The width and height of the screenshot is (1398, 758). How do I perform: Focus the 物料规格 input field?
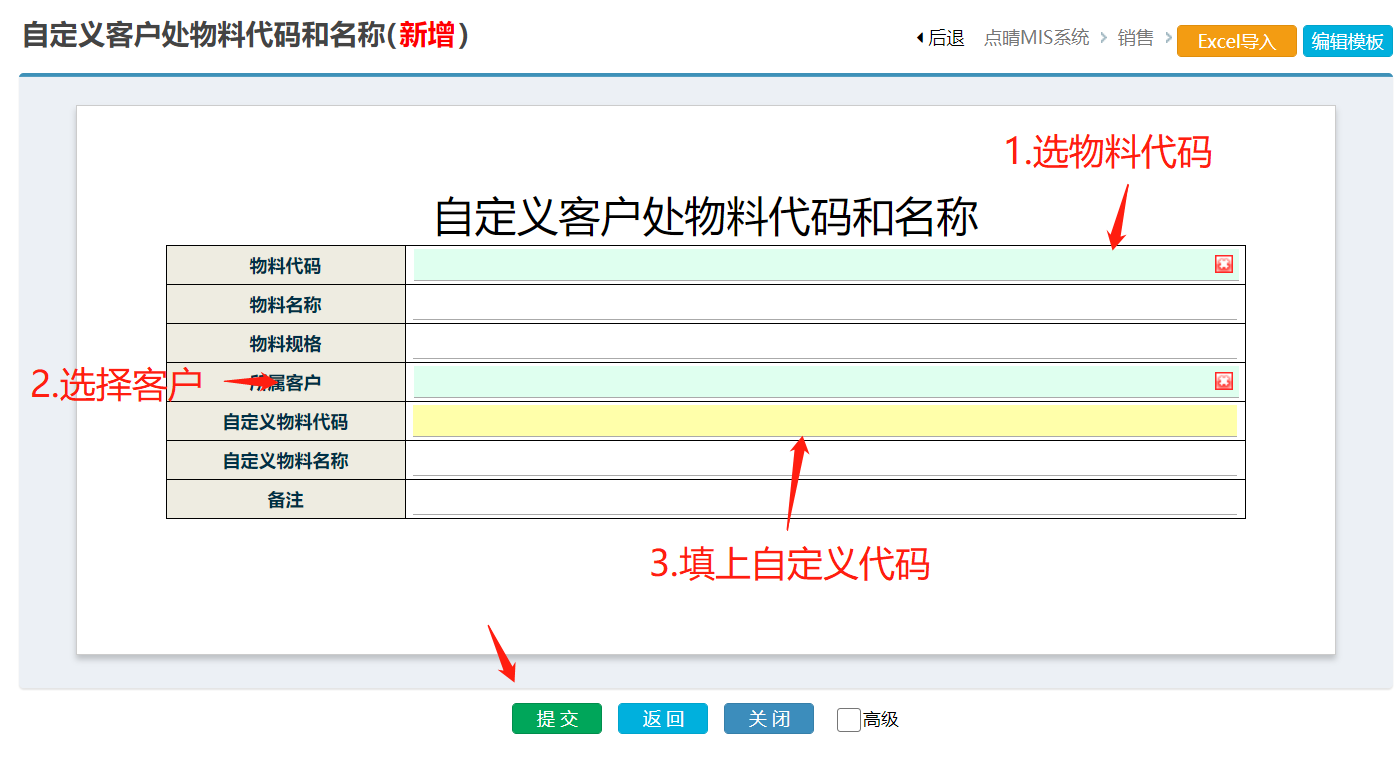pos(825,343)
